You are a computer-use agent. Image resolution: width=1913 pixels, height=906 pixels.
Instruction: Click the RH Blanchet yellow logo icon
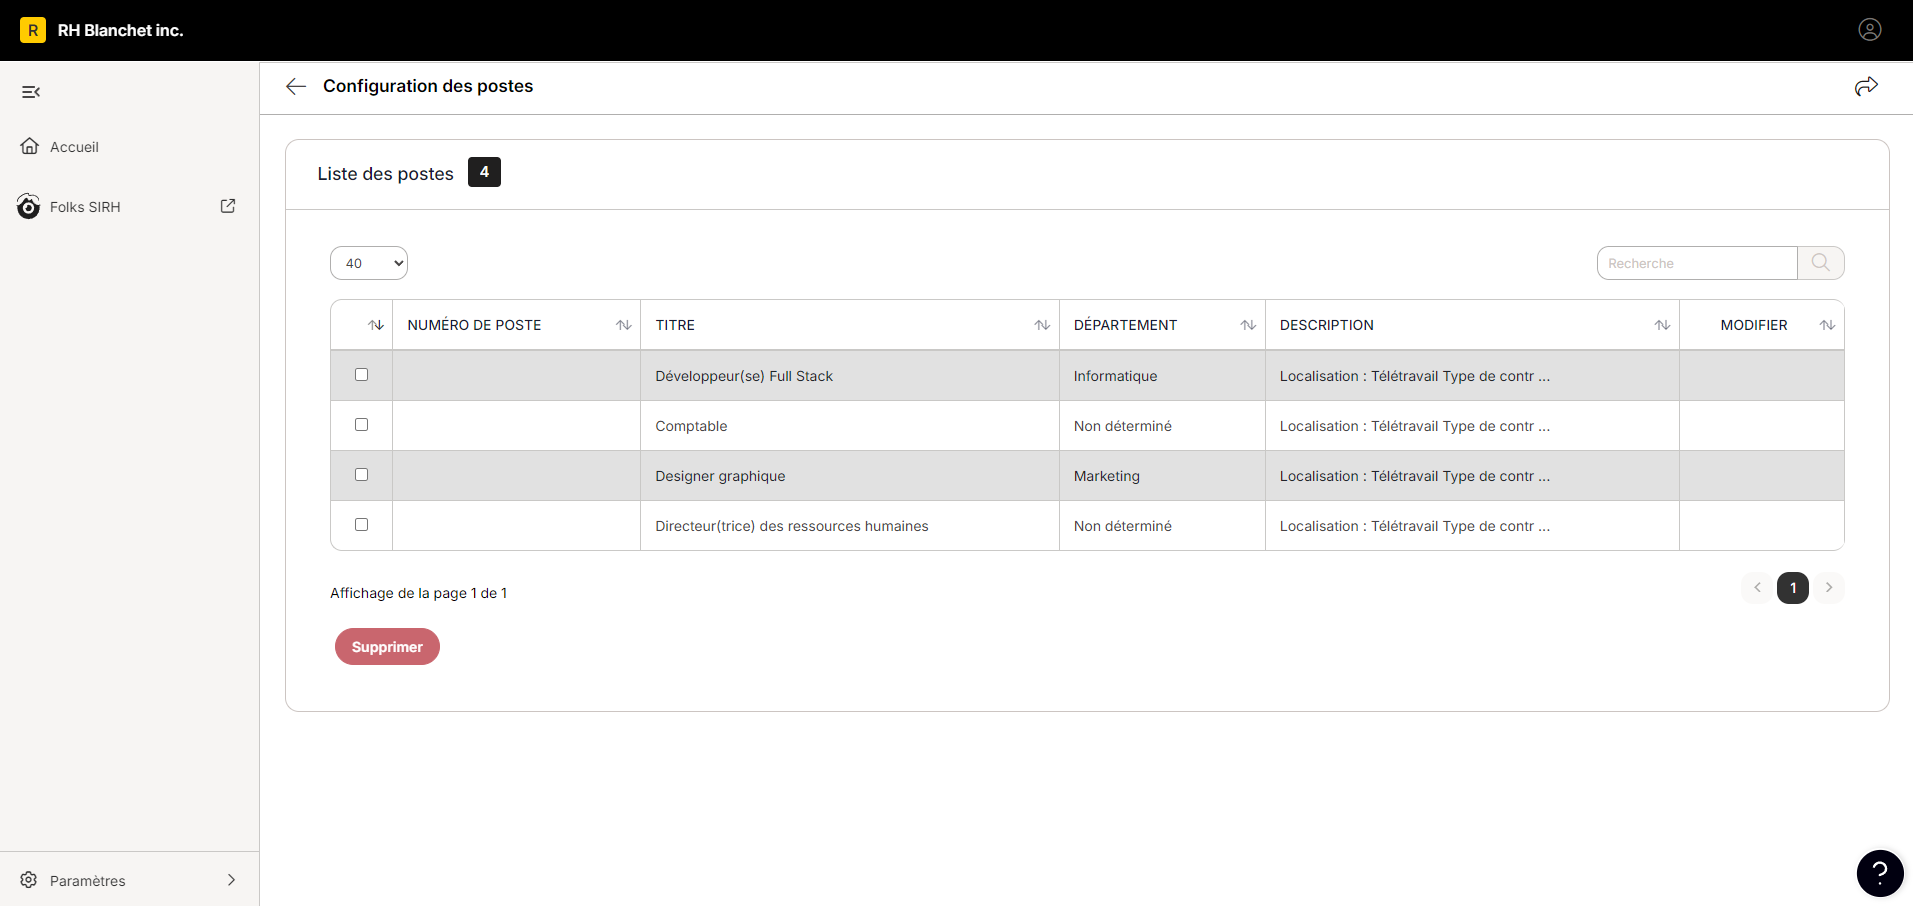pos(33,30)
